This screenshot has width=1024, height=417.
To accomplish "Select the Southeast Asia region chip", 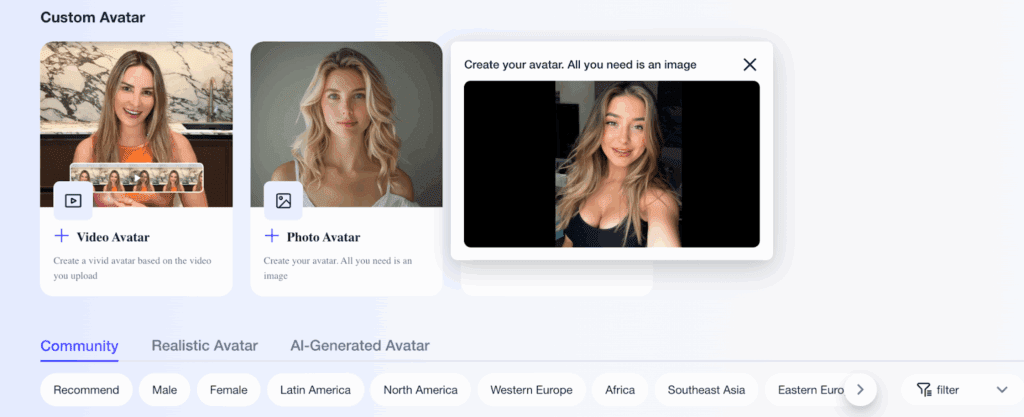I will (x=706, y=390).
